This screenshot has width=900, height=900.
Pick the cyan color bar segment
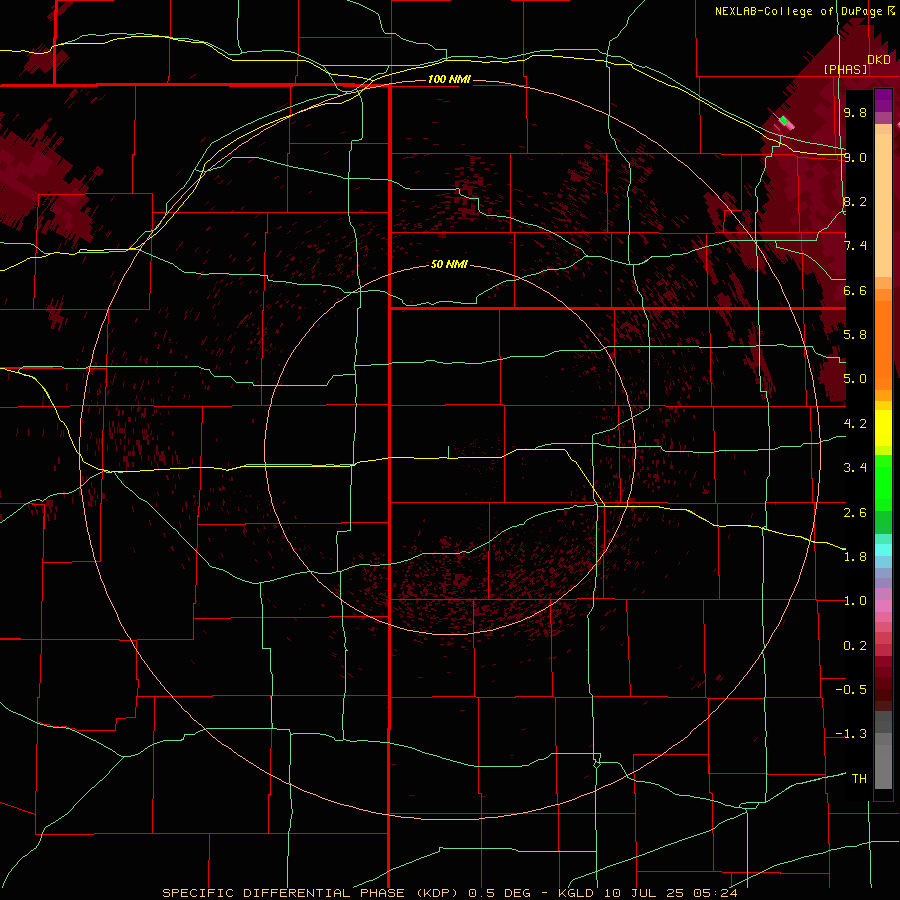click(x=883, y=550)
